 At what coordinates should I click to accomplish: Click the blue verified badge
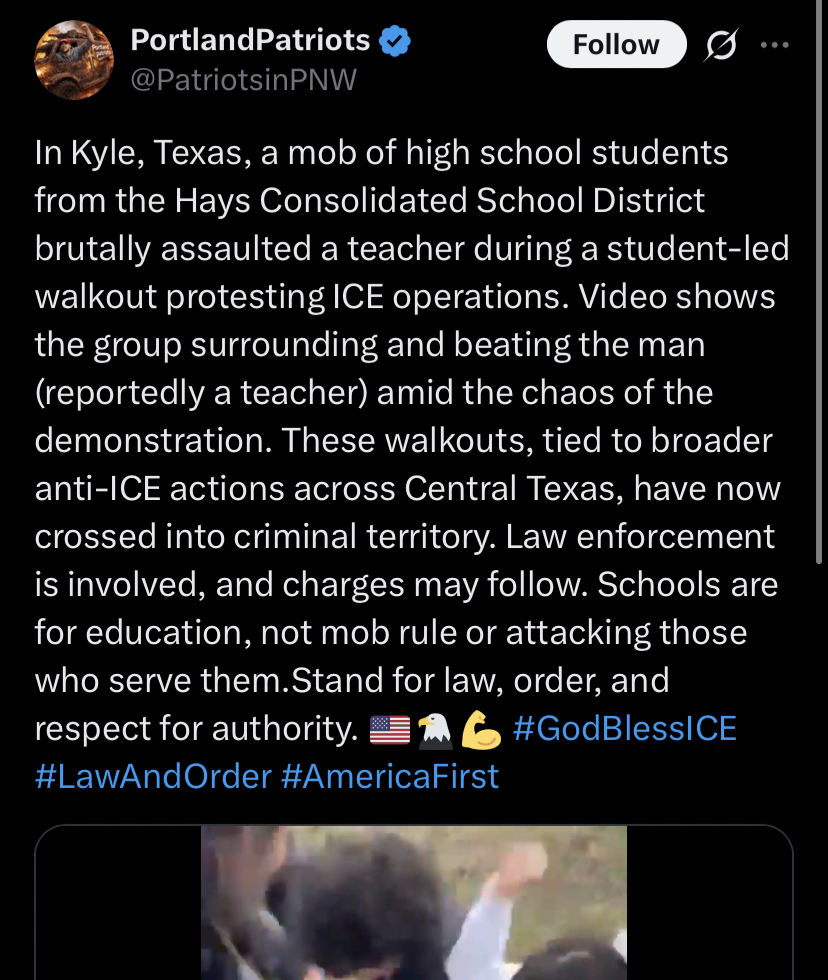[x=397, y=41]
